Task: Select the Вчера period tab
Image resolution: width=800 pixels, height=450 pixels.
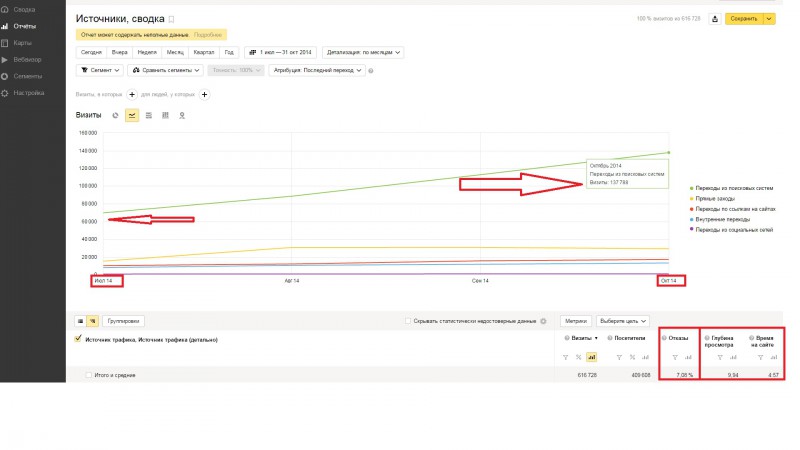Action: click(x=119, y=53)
